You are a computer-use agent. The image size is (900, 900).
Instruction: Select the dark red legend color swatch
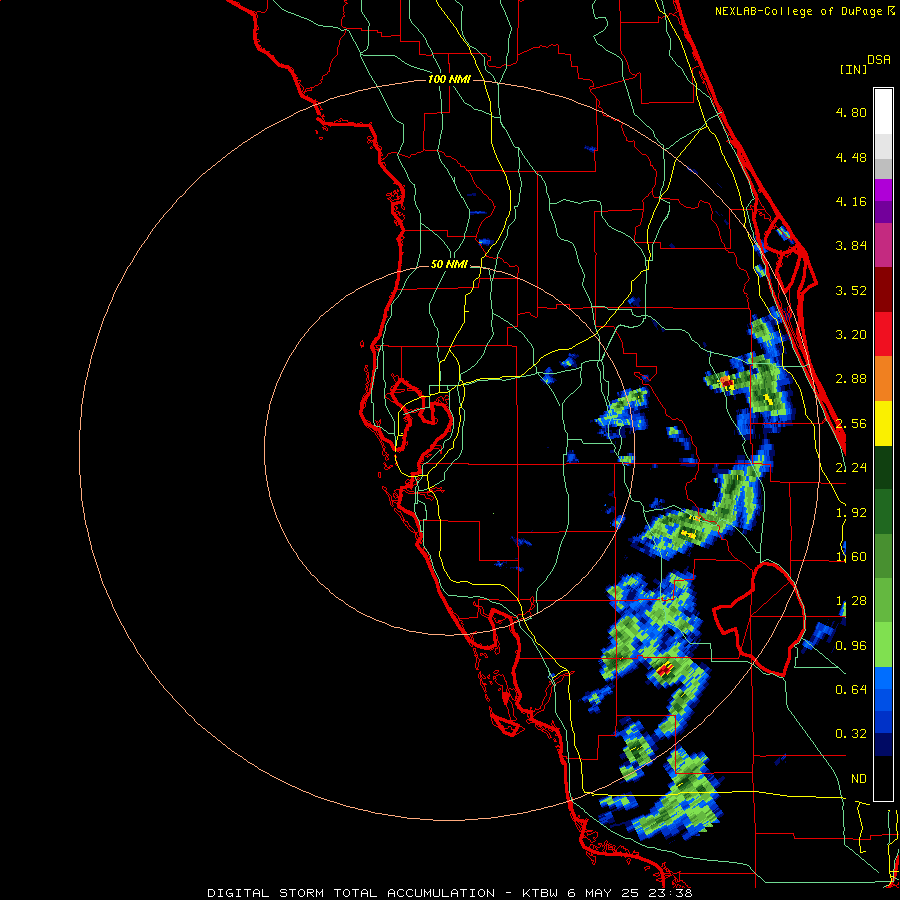(883, 289)
